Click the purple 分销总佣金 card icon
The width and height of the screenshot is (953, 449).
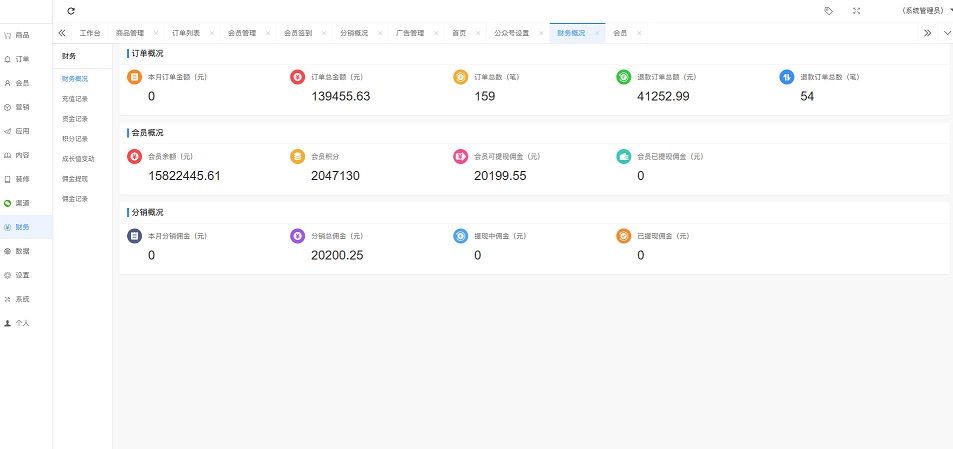pyautogui.click(x=297, y=236)
